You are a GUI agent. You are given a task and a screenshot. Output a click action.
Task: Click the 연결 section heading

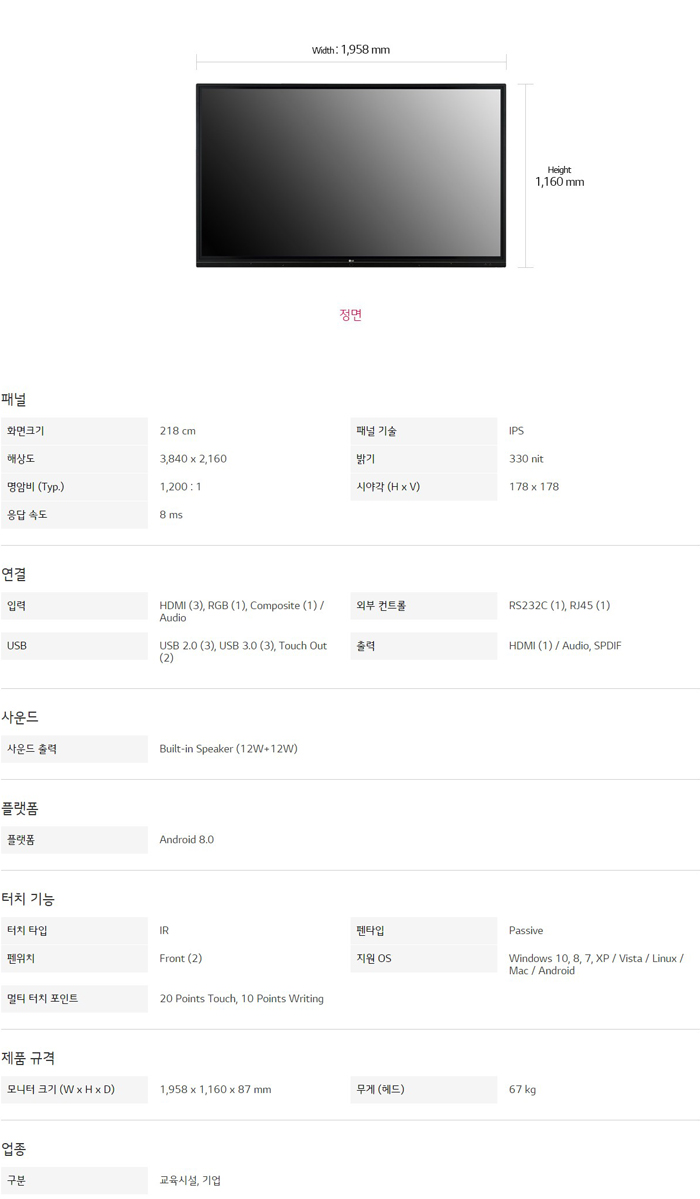[x=14, y=574]
